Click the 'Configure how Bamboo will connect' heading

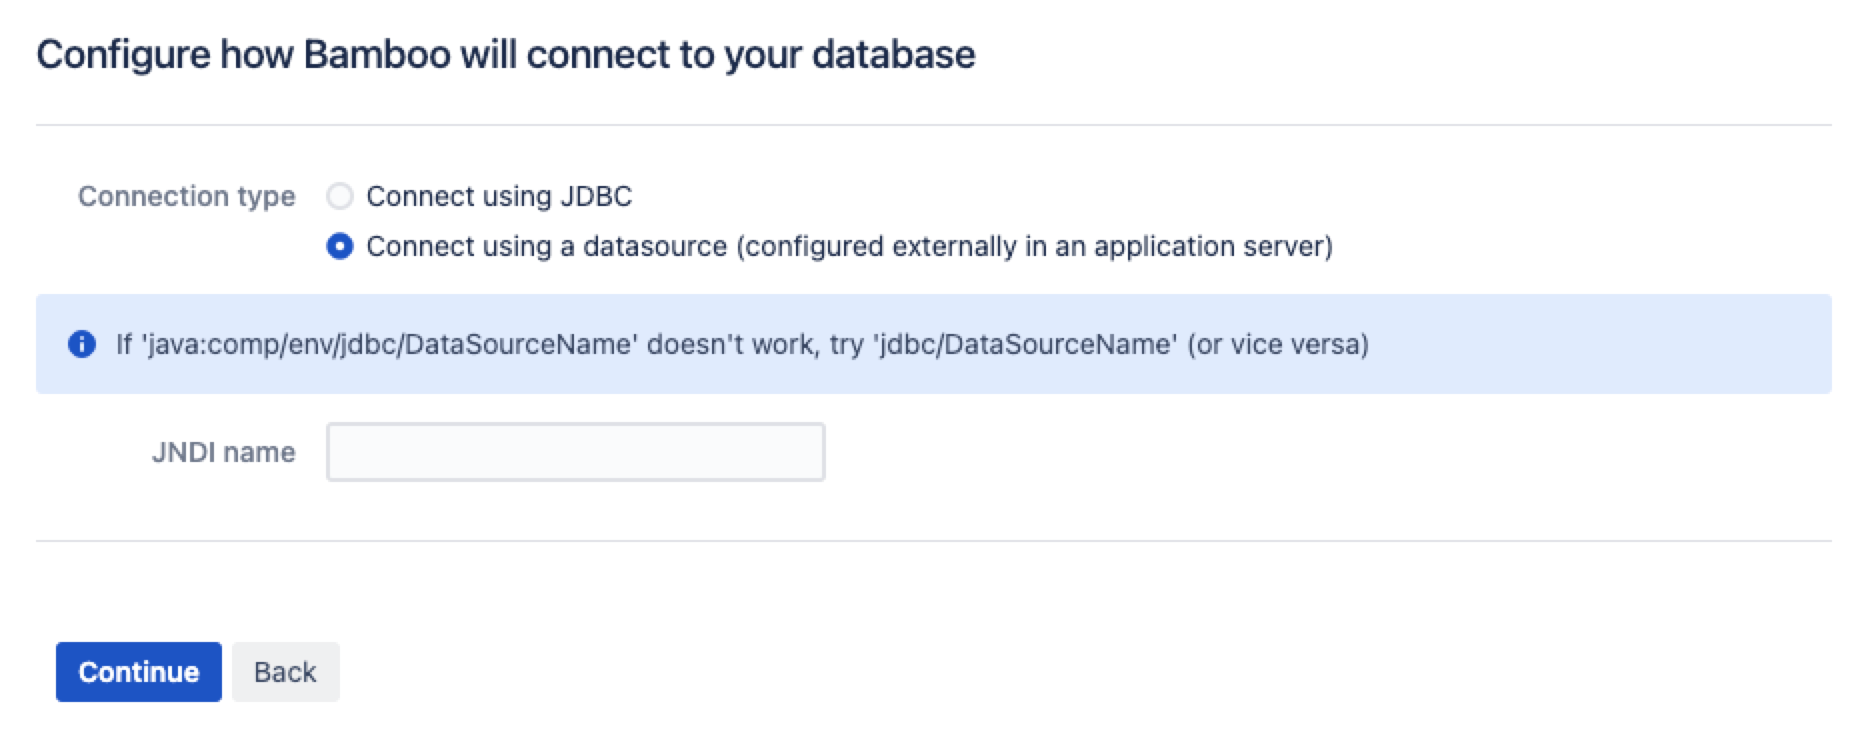[506, 54]
